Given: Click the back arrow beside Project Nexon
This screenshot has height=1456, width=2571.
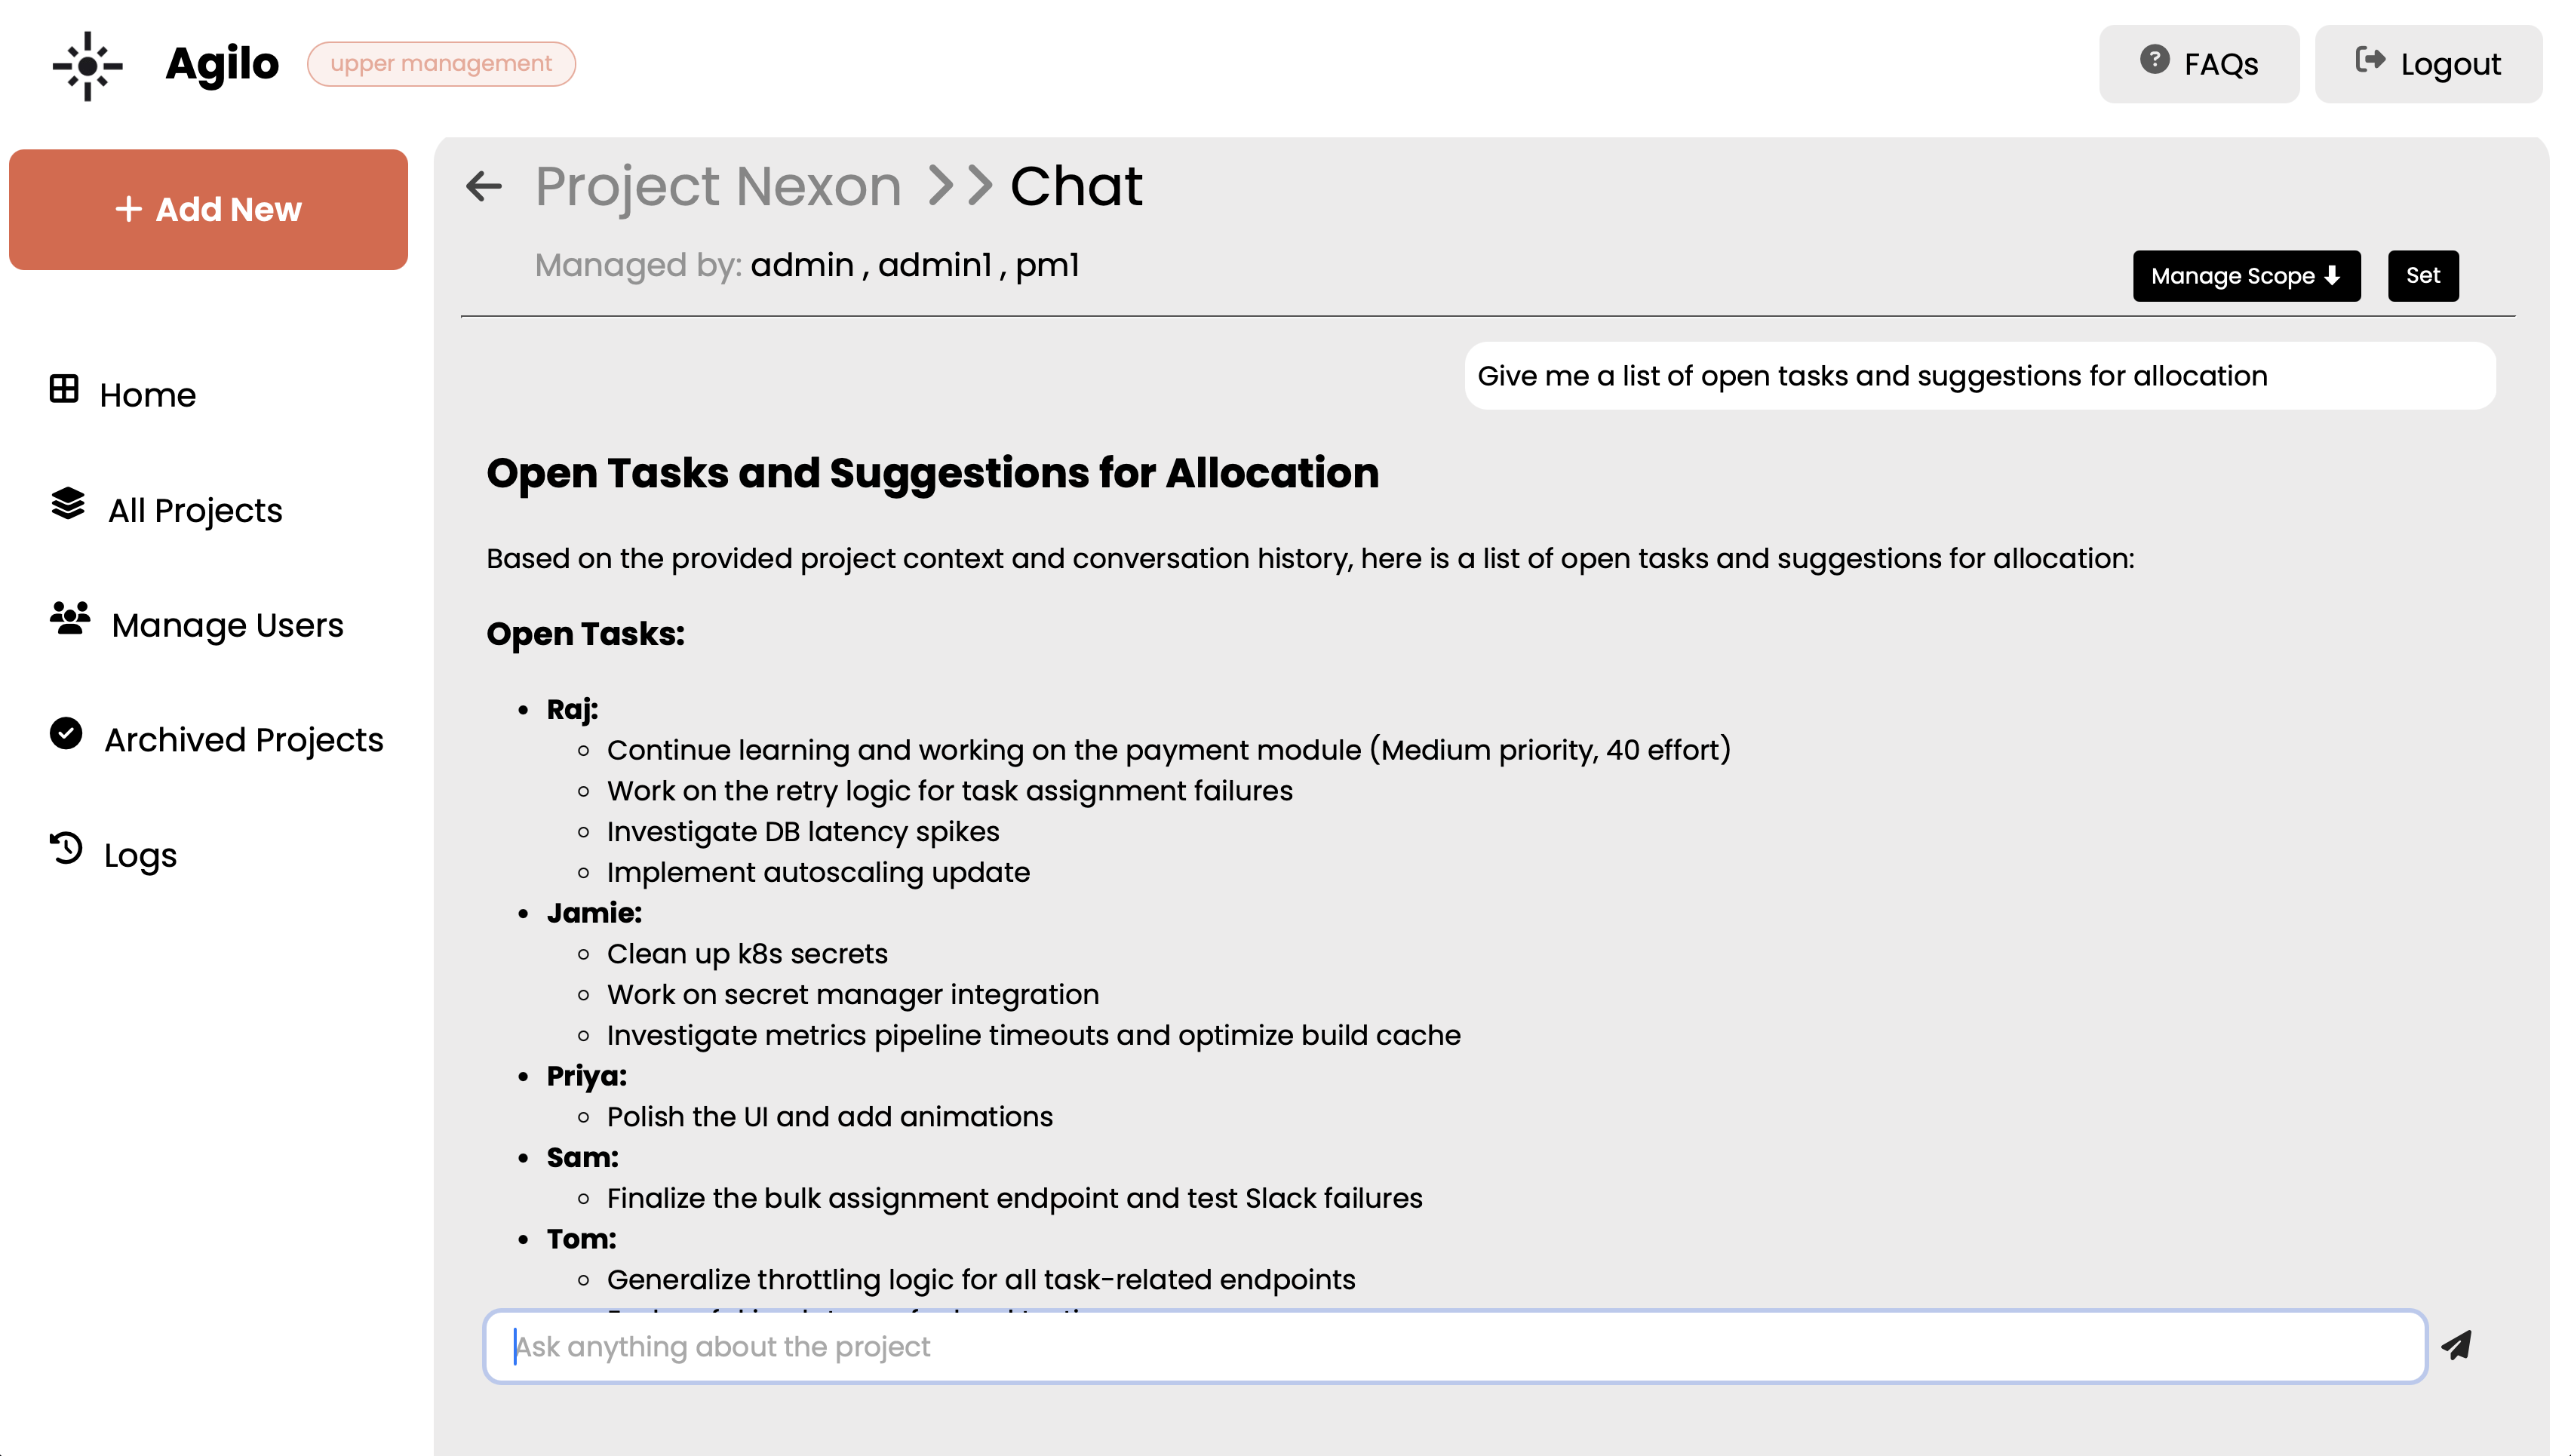Looking at the screenshot, I should click(484, 186).
